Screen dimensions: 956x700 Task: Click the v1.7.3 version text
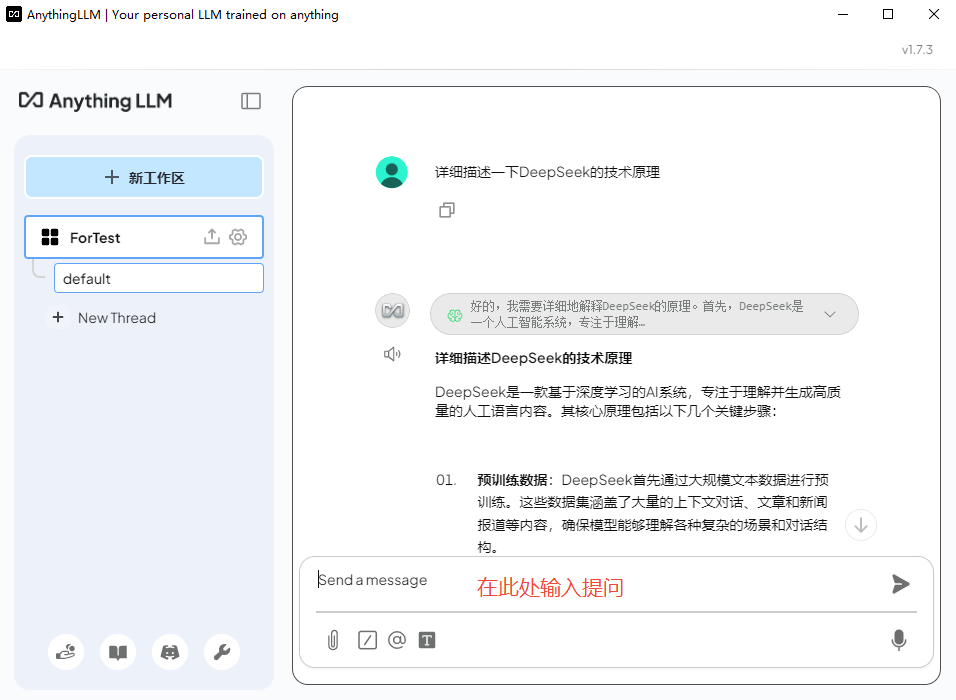pyautogui.click(x=917, y=49)
